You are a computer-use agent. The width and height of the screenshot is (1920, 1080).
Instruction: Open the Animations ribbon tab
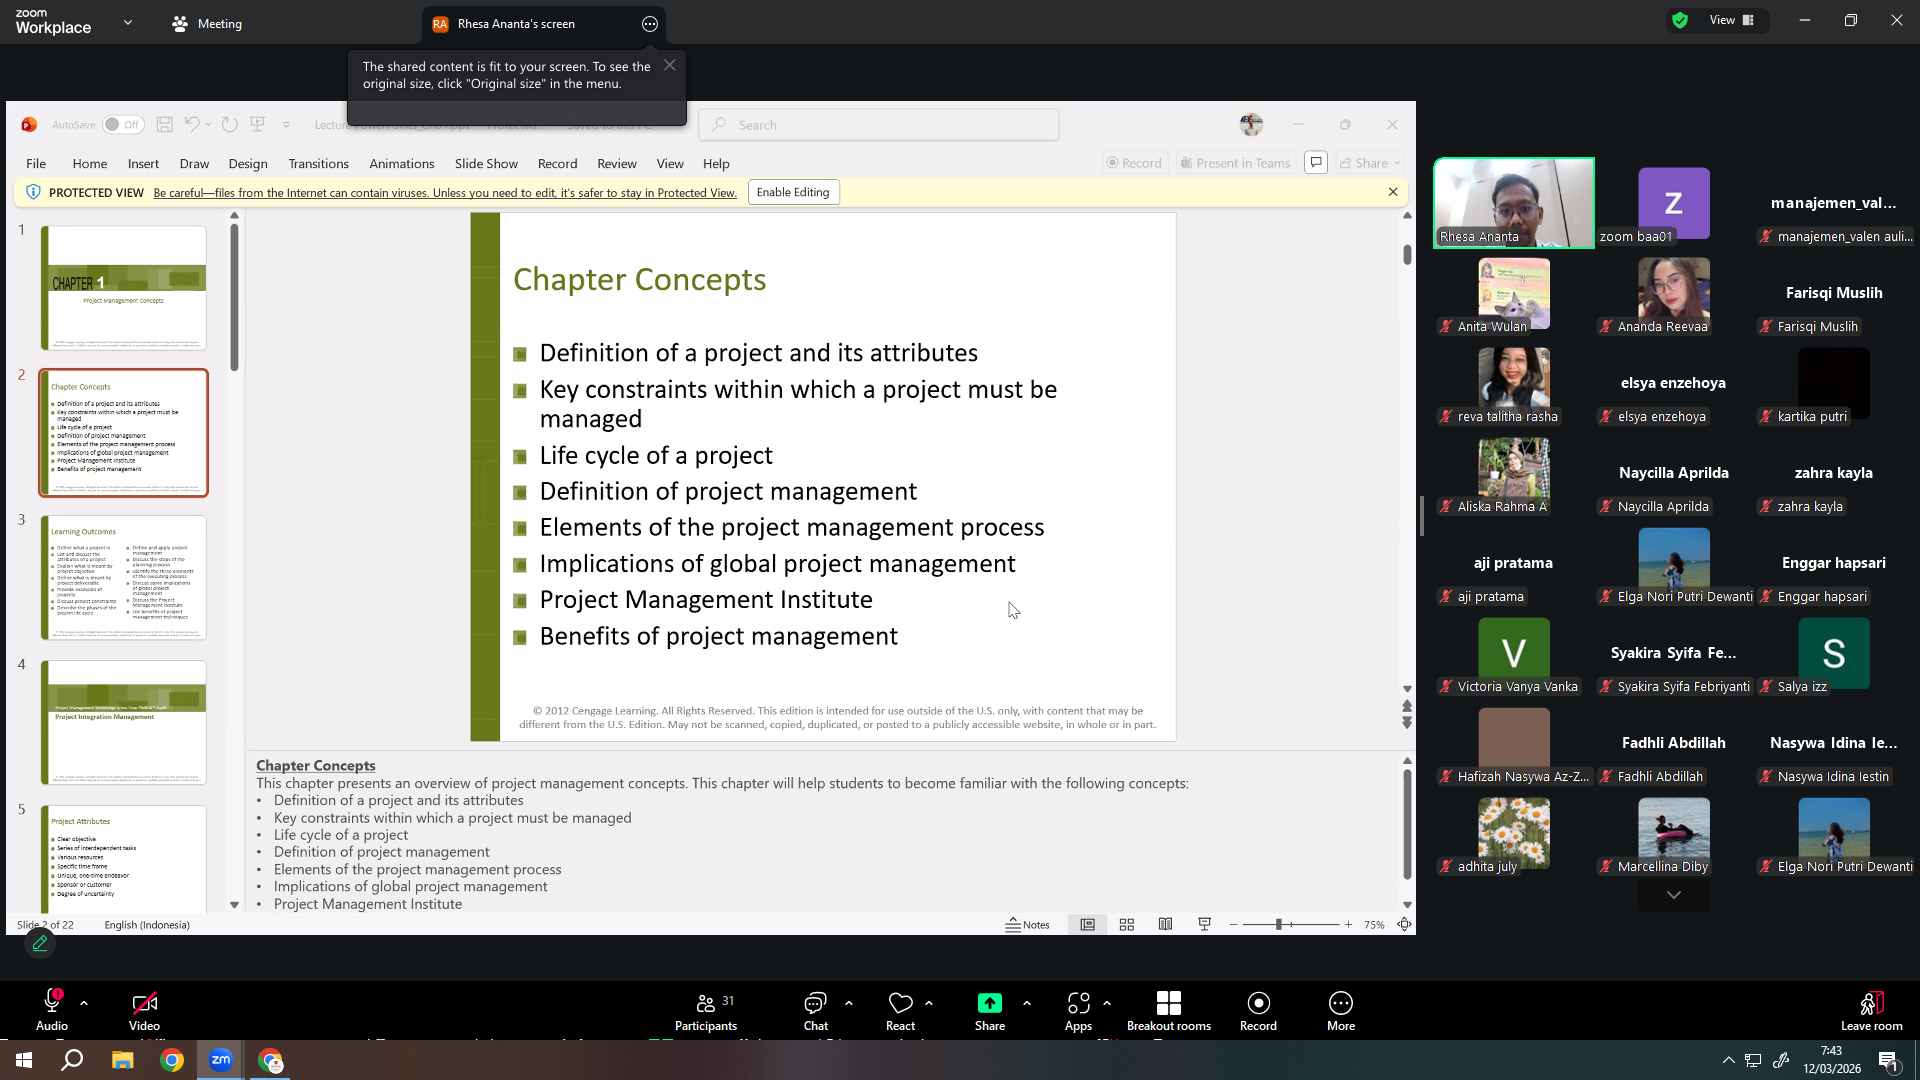point(402,163)
